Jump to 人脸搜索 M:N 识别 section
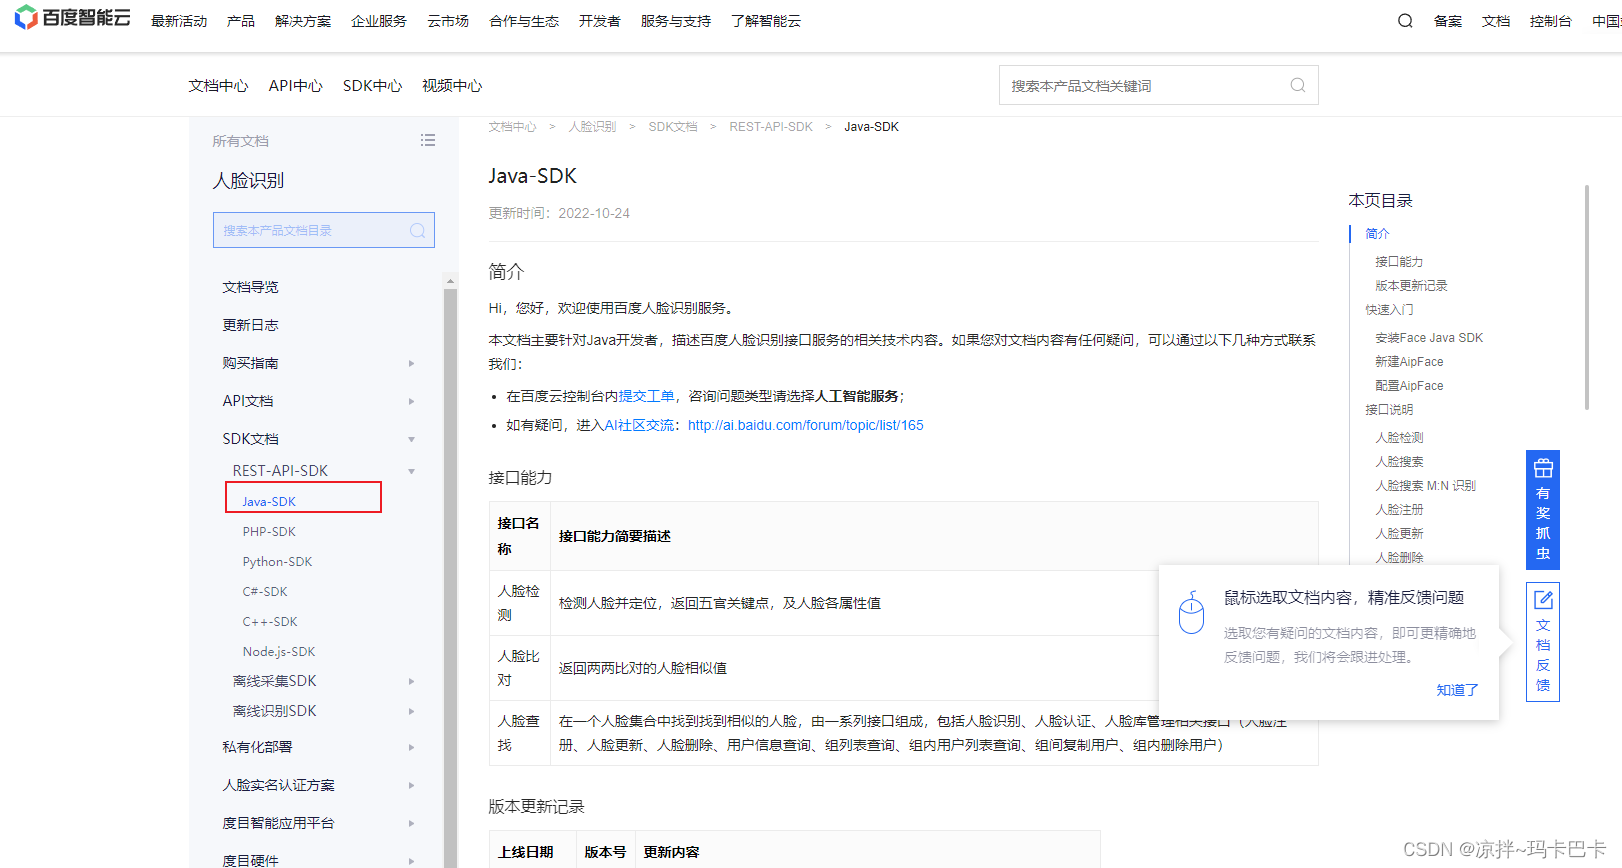Screen dimensions: 1622x868 (x=1425, y=486)
